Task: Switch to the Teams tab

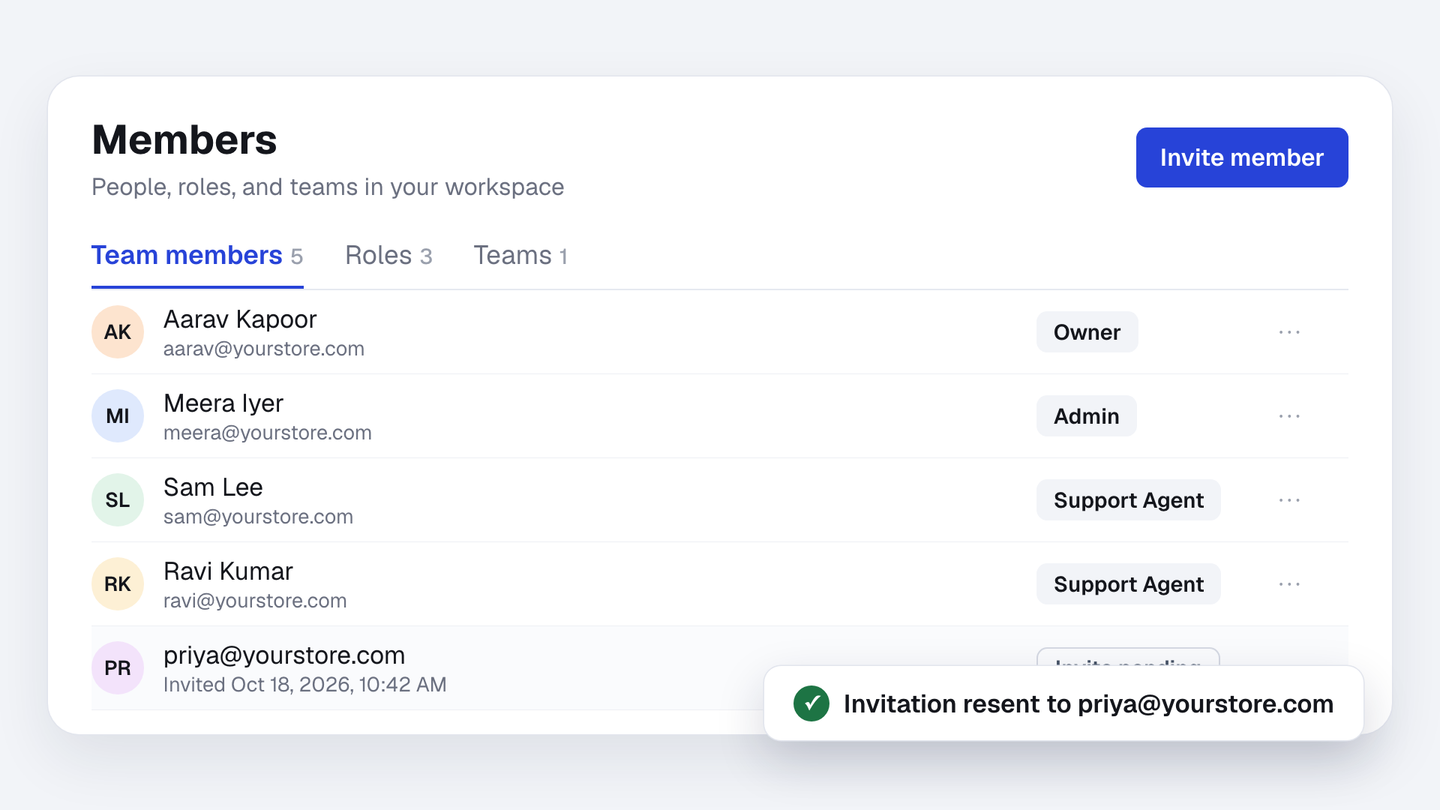Action: coord(520,256)
